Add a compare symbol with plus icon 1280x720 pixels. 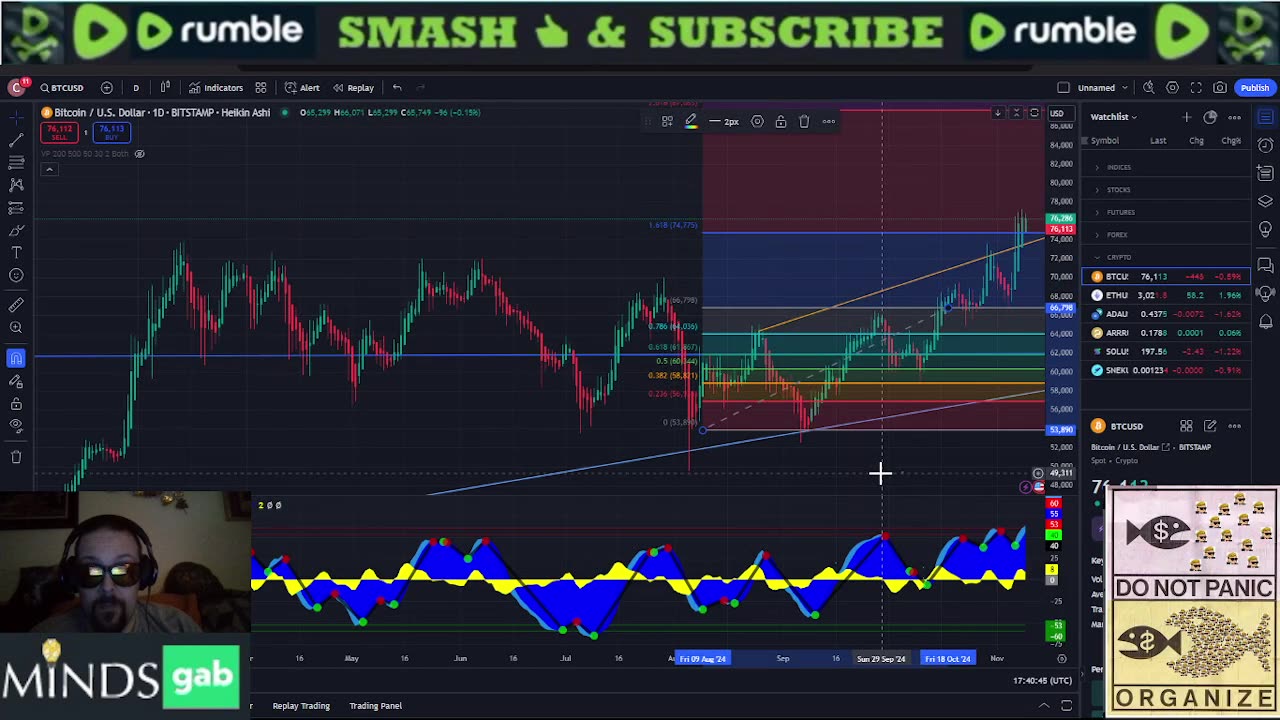pyautogui.click(x=107, y=88)
